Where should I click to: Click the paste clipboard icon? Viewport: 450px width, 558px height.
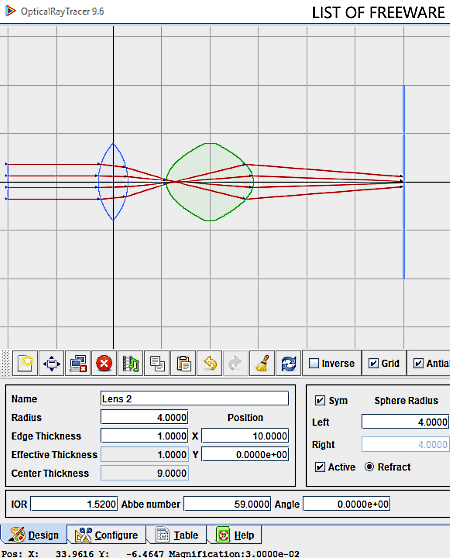[x=183, y=363]
